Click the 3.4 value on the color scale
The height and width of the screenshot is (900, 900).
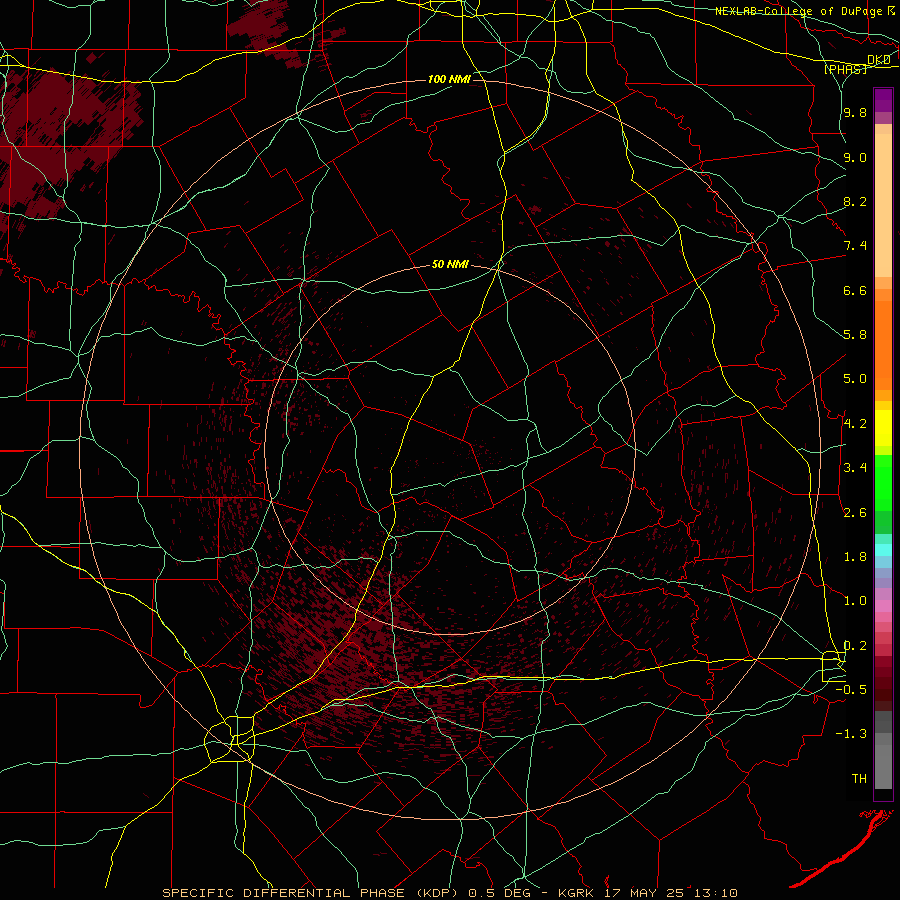[x=855, y=468]
